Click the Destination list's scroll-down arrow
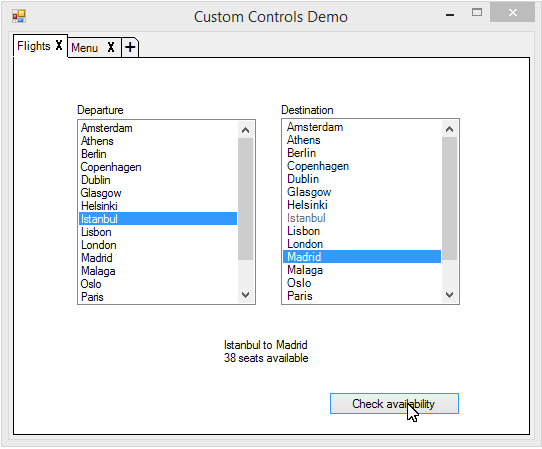The image size is (542, 449). (449, 295)
